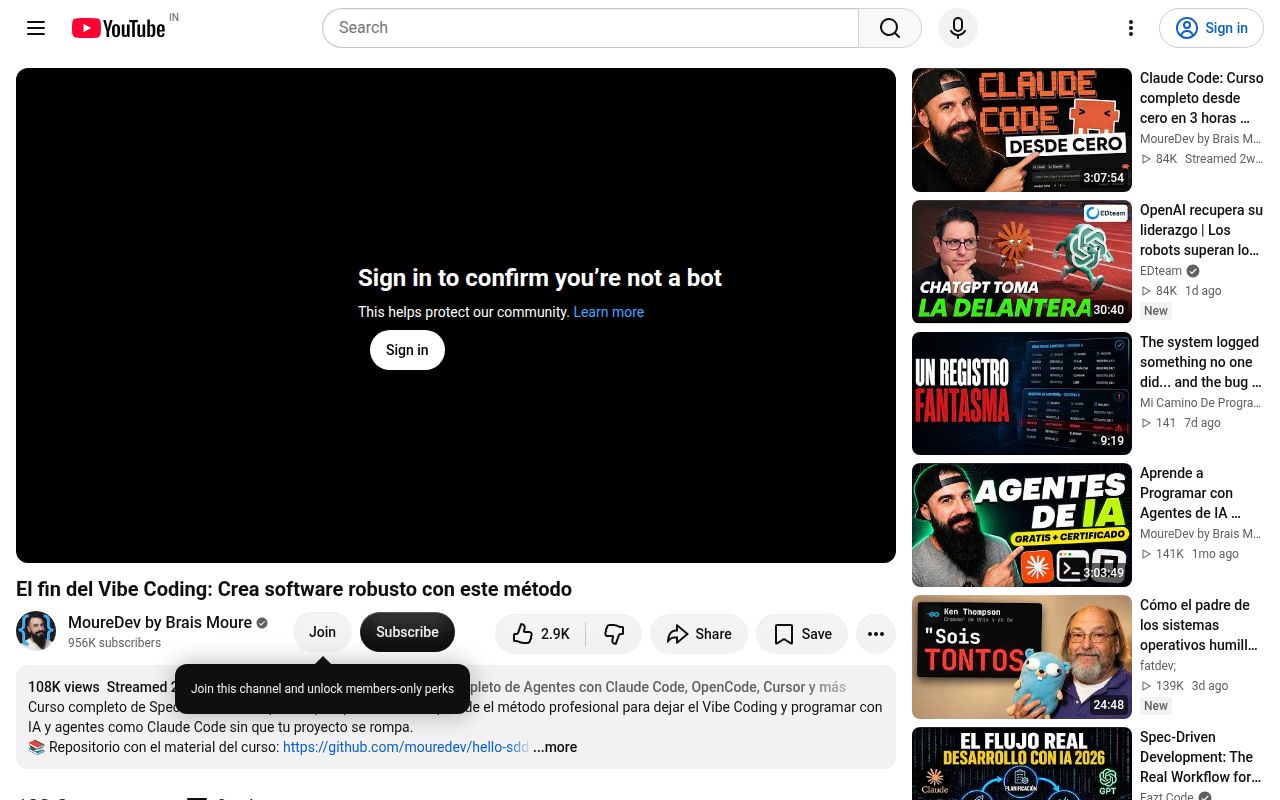The height and width of the screenshot is (800, 1280).
Task: Share this video
Action: pos(699,634)
